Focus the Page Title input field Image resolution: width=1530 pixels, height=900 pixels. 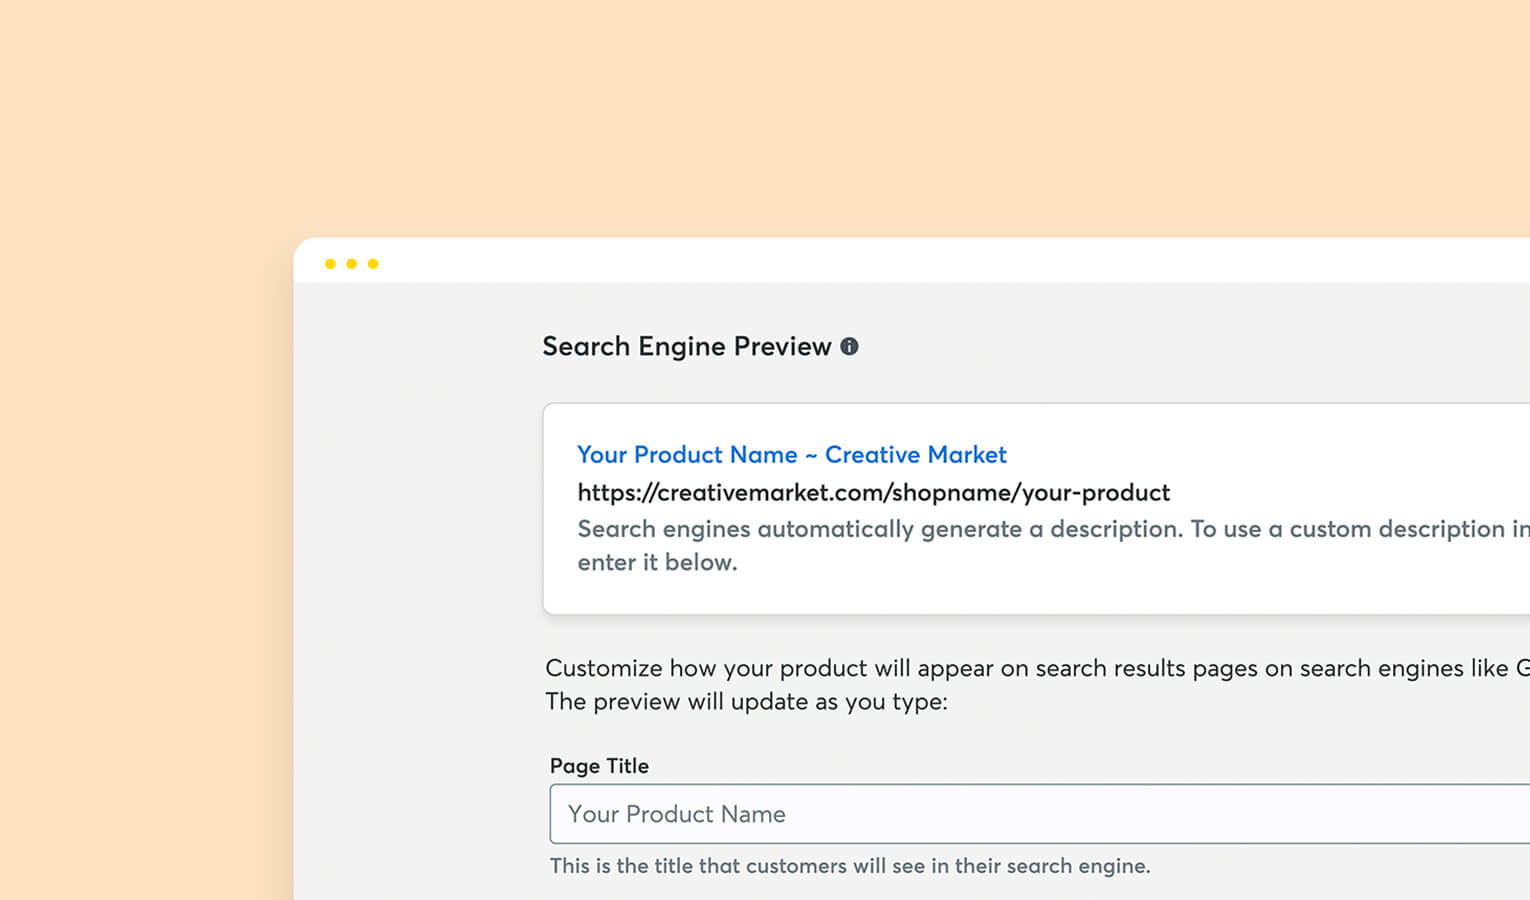click(1039, 814)
